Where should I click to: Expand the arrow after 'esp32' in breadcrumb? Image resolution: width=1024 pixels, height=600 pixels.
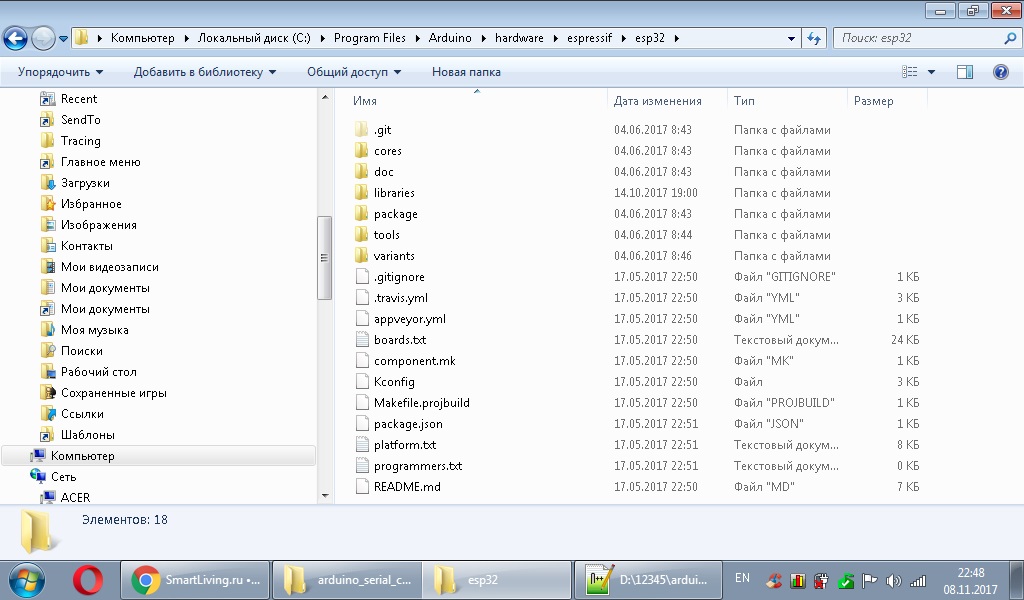pos(677,39)
